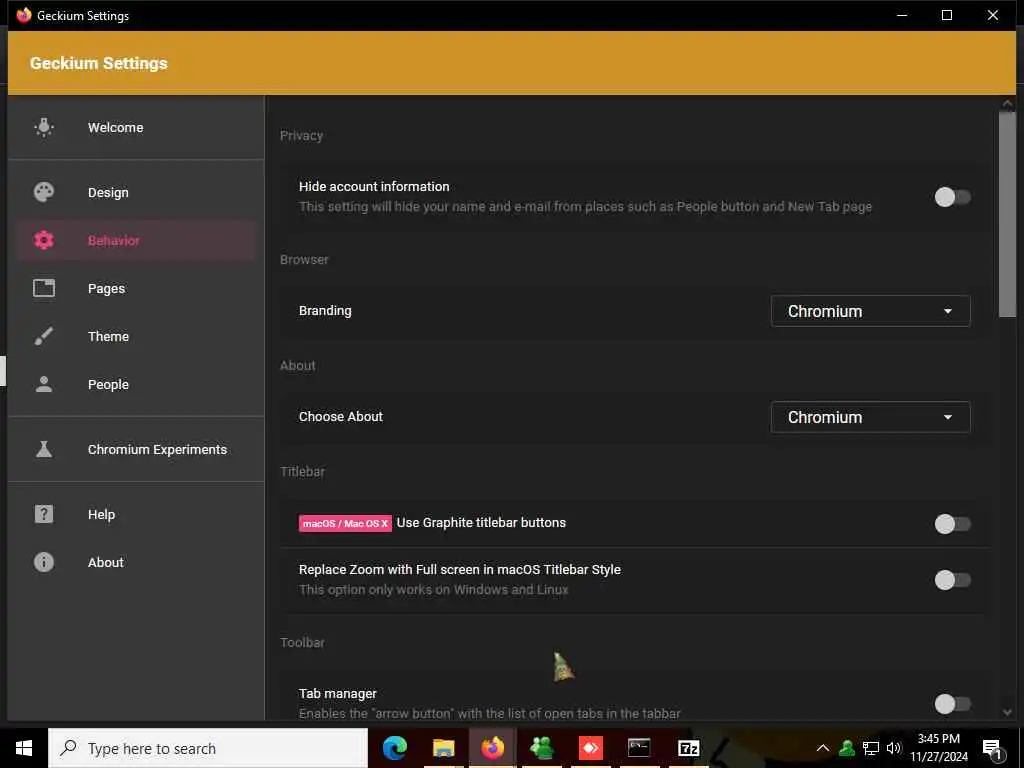1024x768 pixels.
Task: Switch to the Design section
Action: (x=136, y=192)
